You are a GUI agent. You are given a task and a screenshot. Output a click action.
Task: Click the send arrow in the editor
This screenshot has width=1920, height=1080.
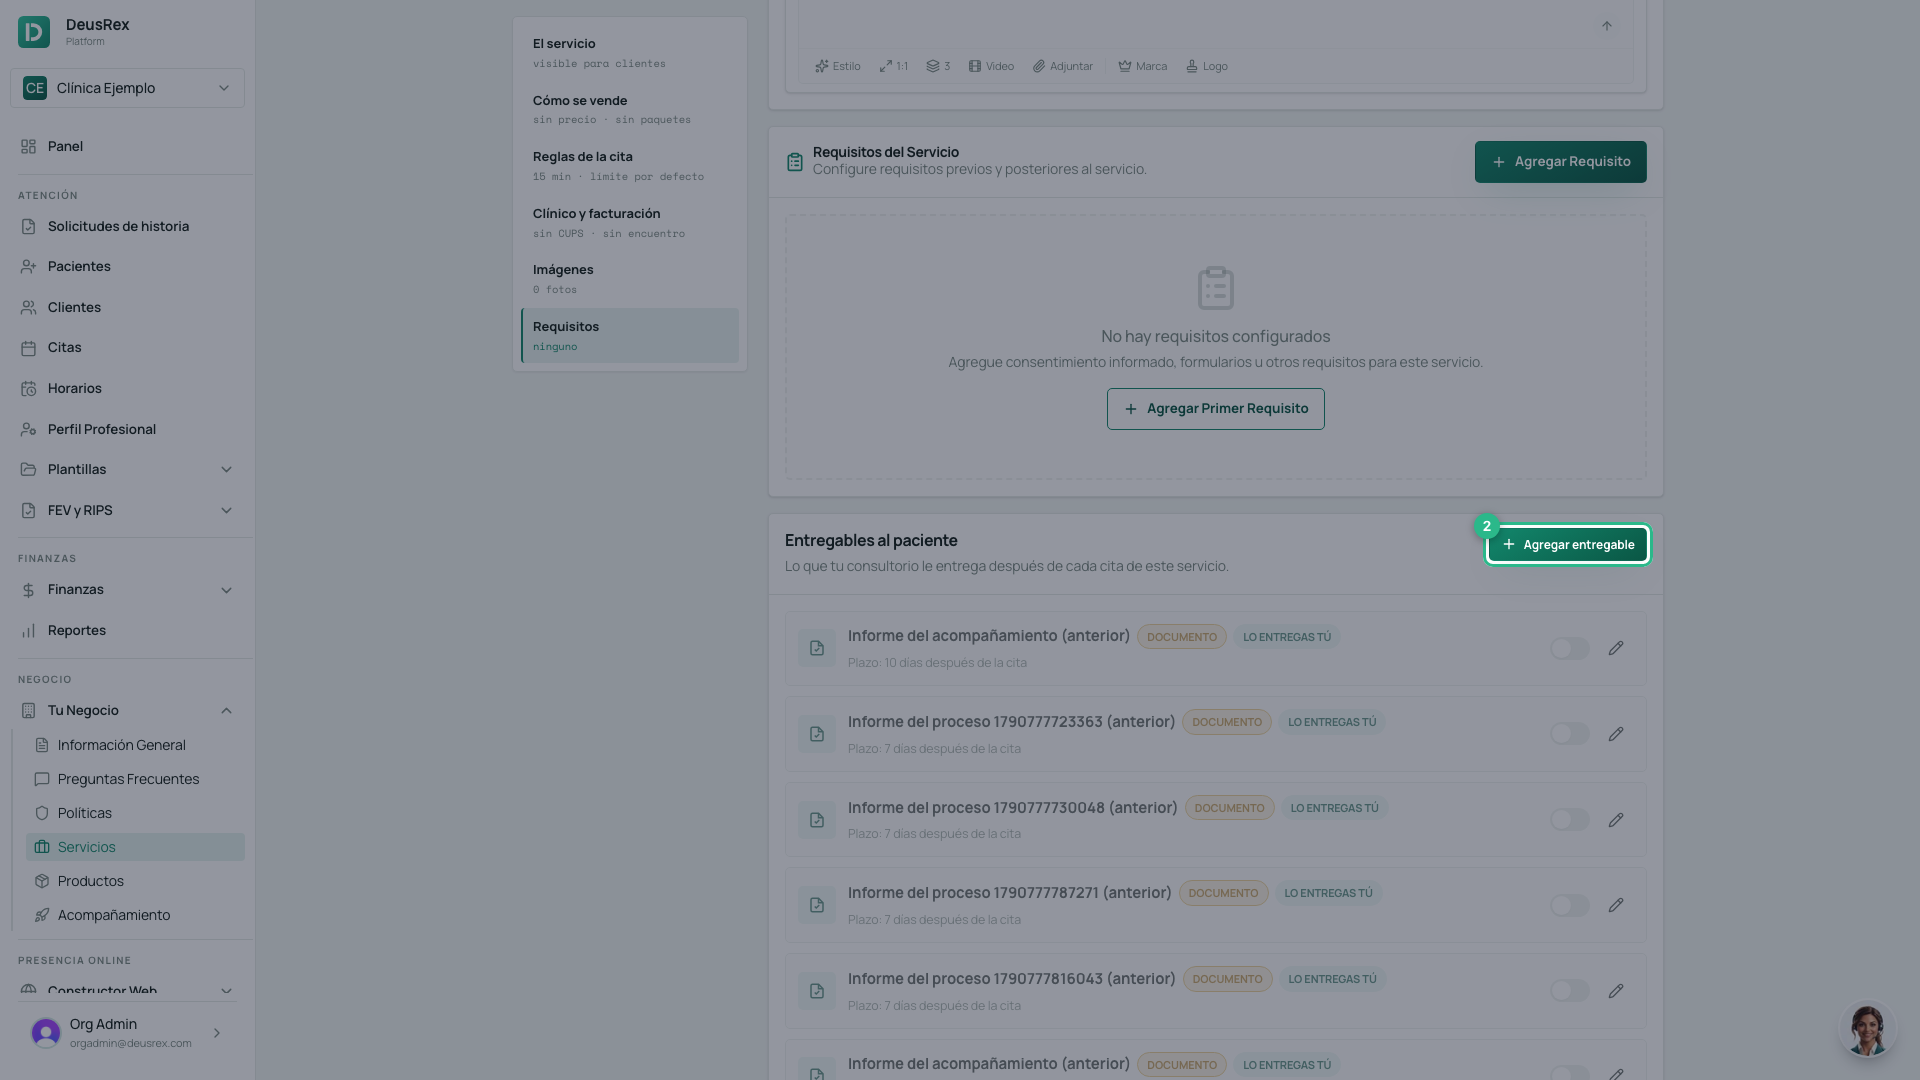[x=1607, y=26]
